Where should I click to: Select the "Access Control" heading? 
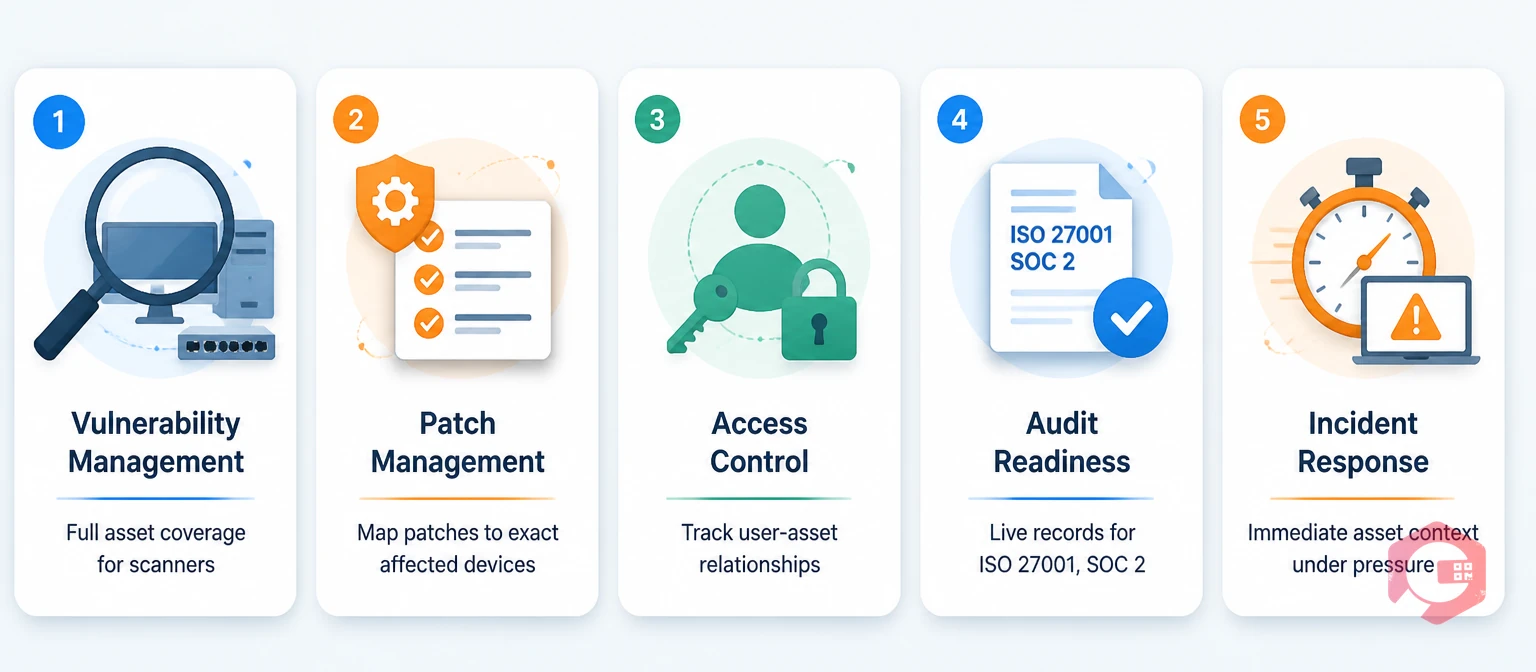(x=760, y=442)
